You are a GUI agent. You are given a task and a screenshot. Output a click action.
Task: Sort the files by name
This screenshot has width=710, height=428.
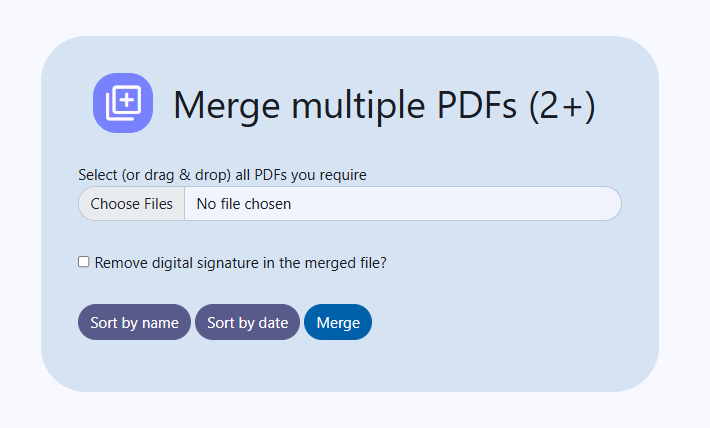(x=134, y=322)
